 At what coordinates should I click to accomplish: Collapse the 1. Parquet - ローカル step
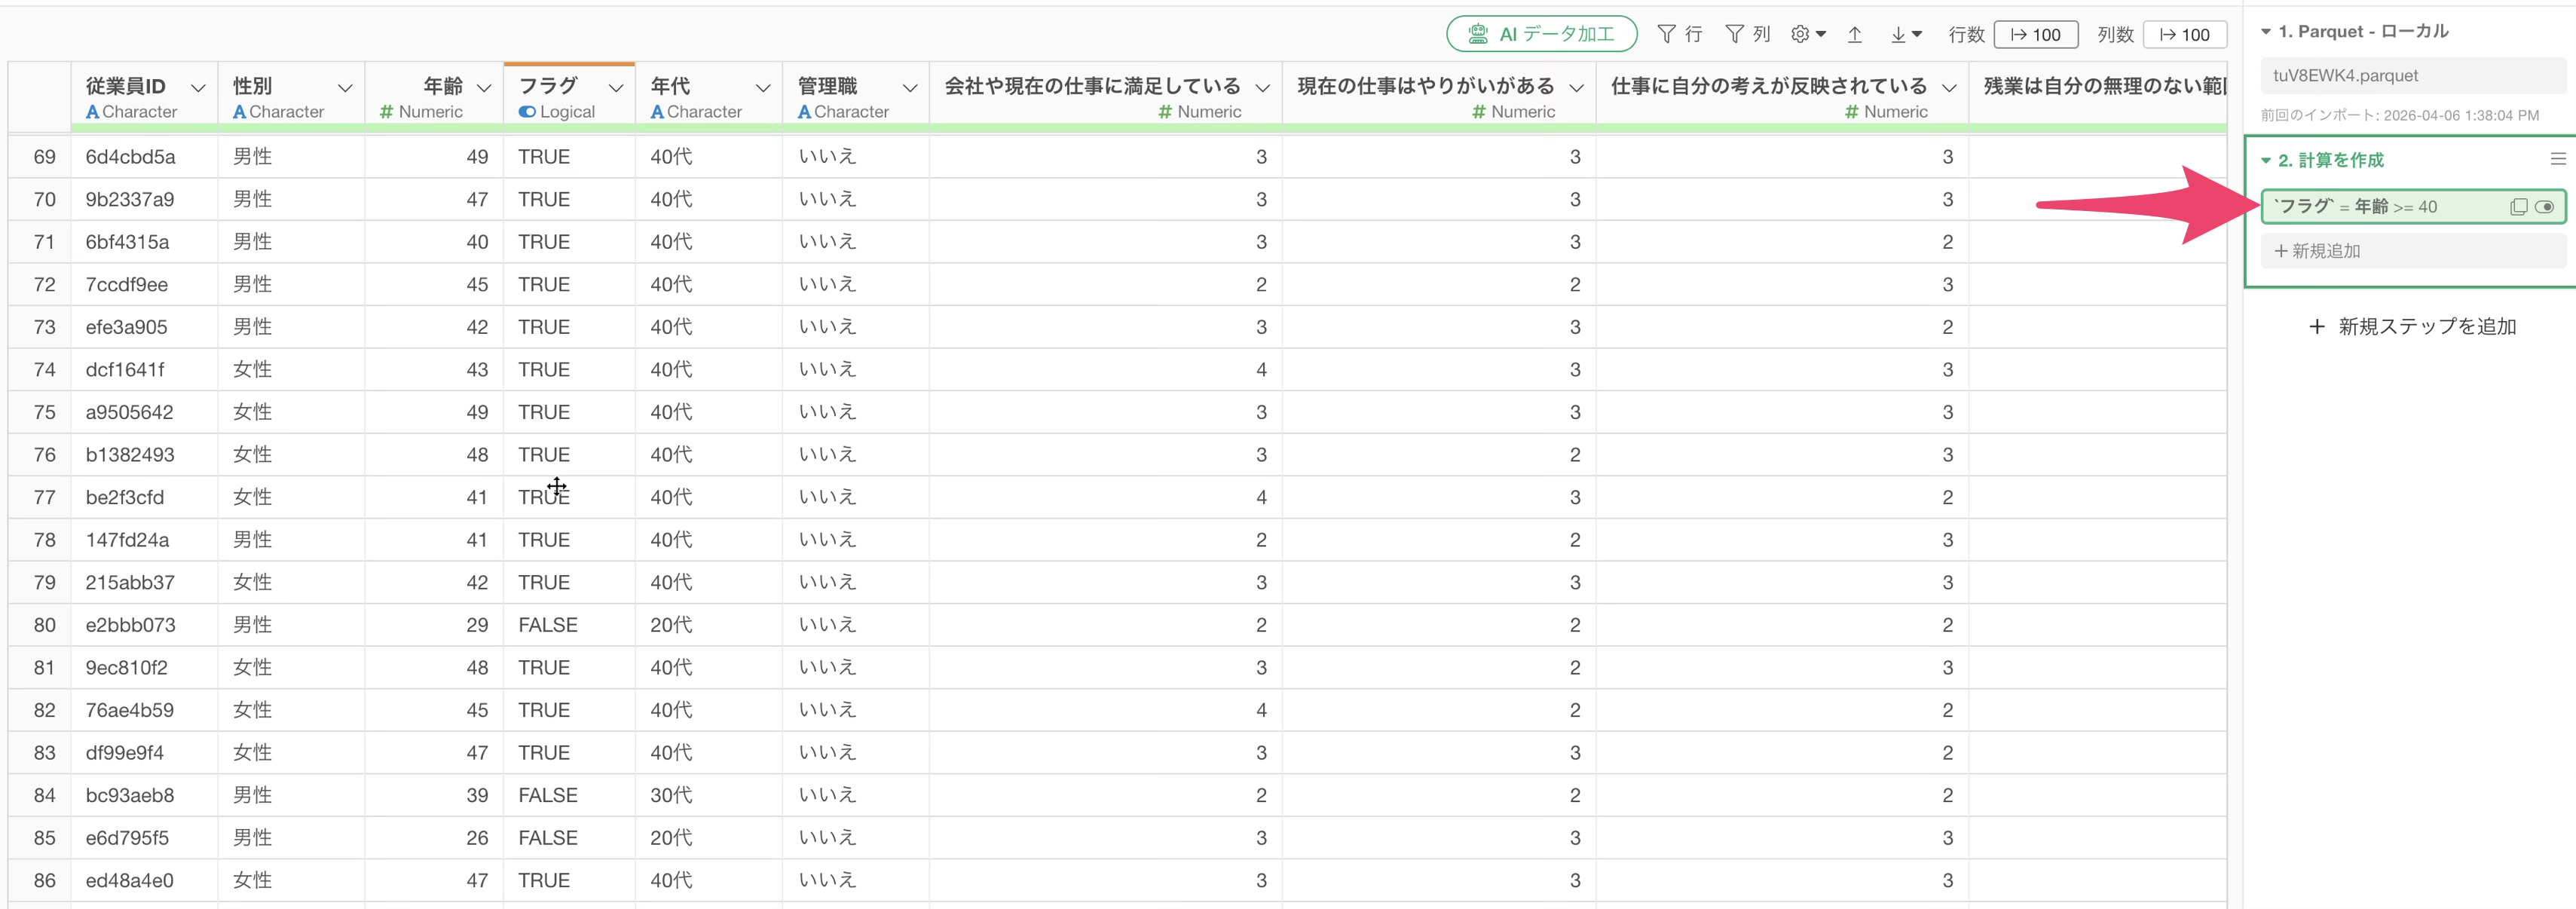tap(2266, 32)
